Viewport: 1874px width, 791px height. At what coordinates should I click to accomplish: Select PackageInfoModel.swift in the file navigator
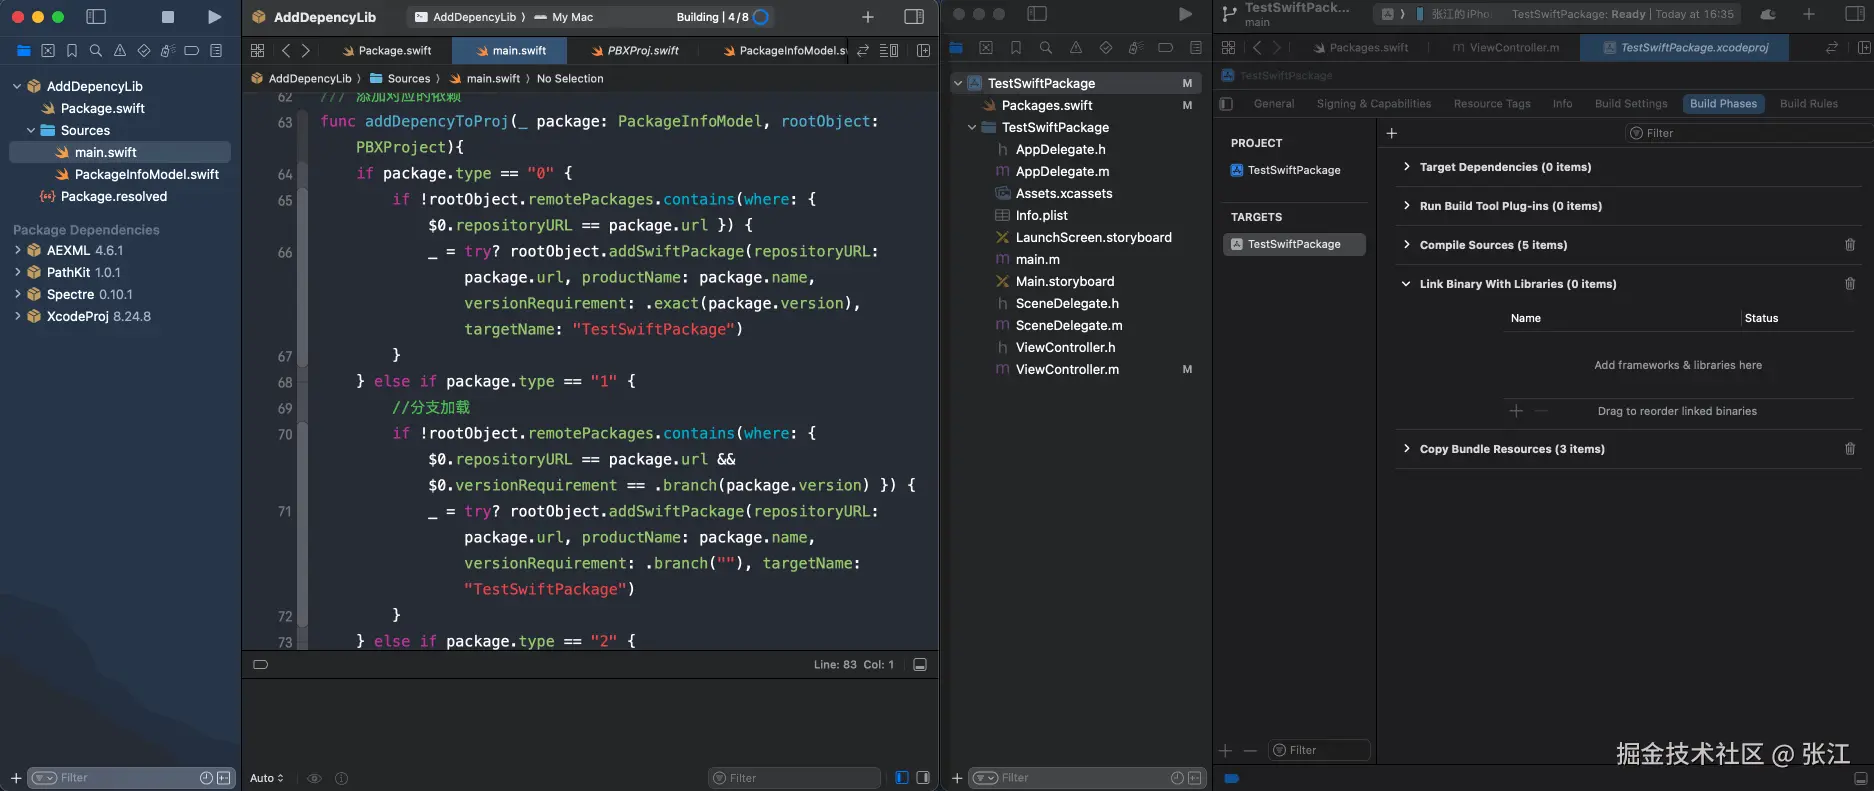(146, 174)
